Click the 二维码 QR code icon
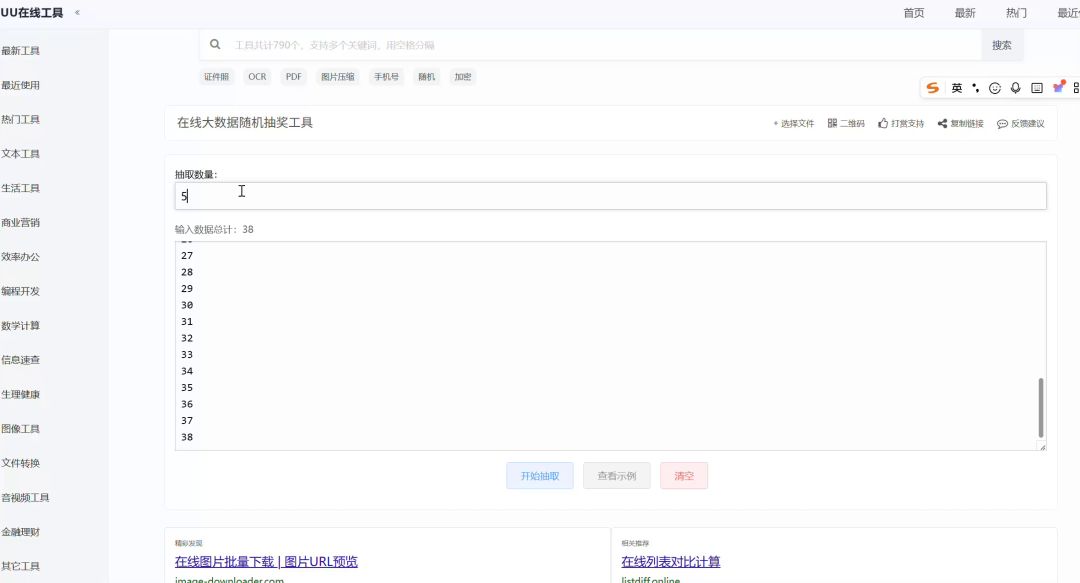Image resolution: width=1080 pixels, height=583 pixels. click(832, 124)
